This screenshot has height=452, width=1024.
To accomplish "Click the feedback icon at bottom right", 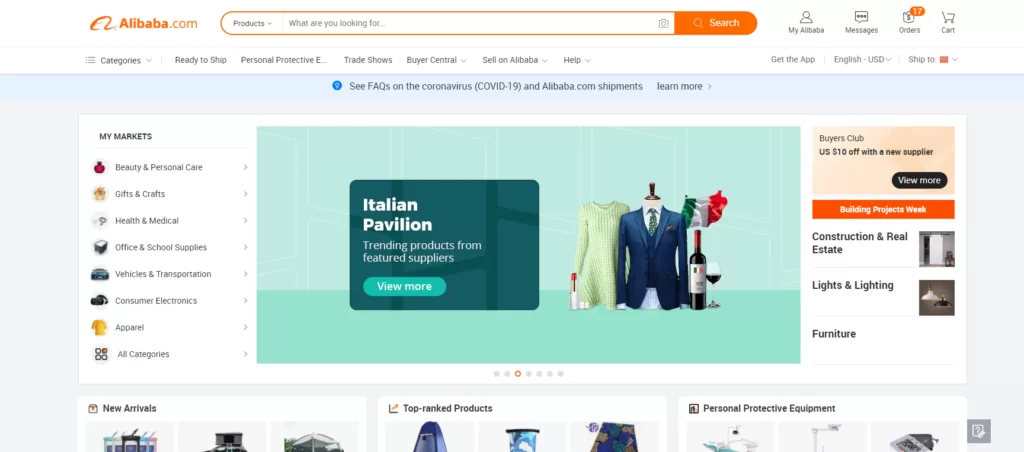I will click(x=978, y=431).
